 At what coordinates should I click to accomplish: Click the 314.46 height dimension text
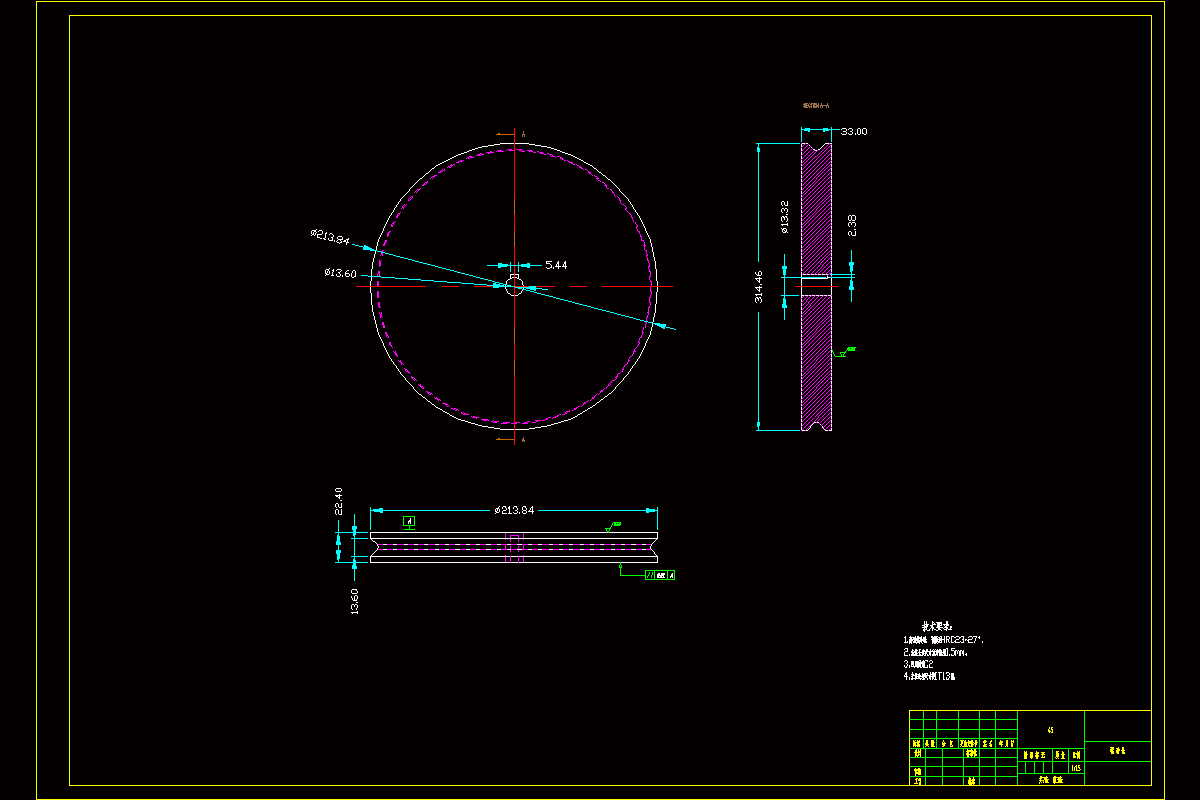[759, 286]
